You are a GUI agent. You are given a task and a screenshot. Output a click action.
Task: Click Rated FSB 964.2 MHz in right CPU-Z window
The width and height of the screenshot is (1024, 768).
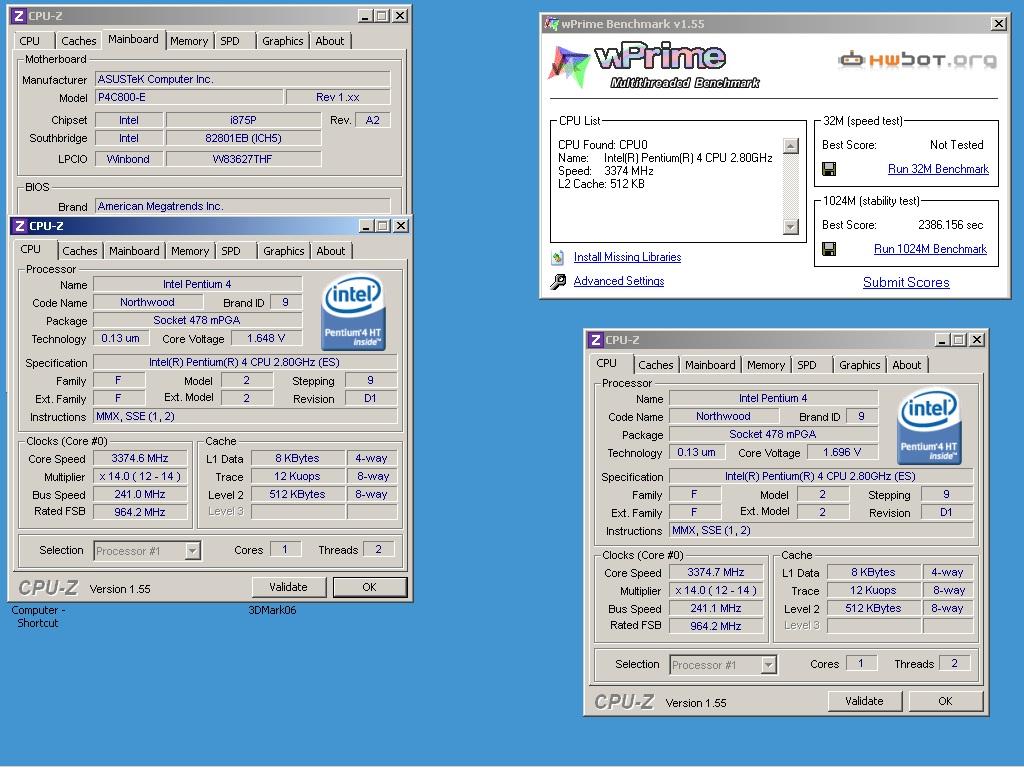coord(716,626)
